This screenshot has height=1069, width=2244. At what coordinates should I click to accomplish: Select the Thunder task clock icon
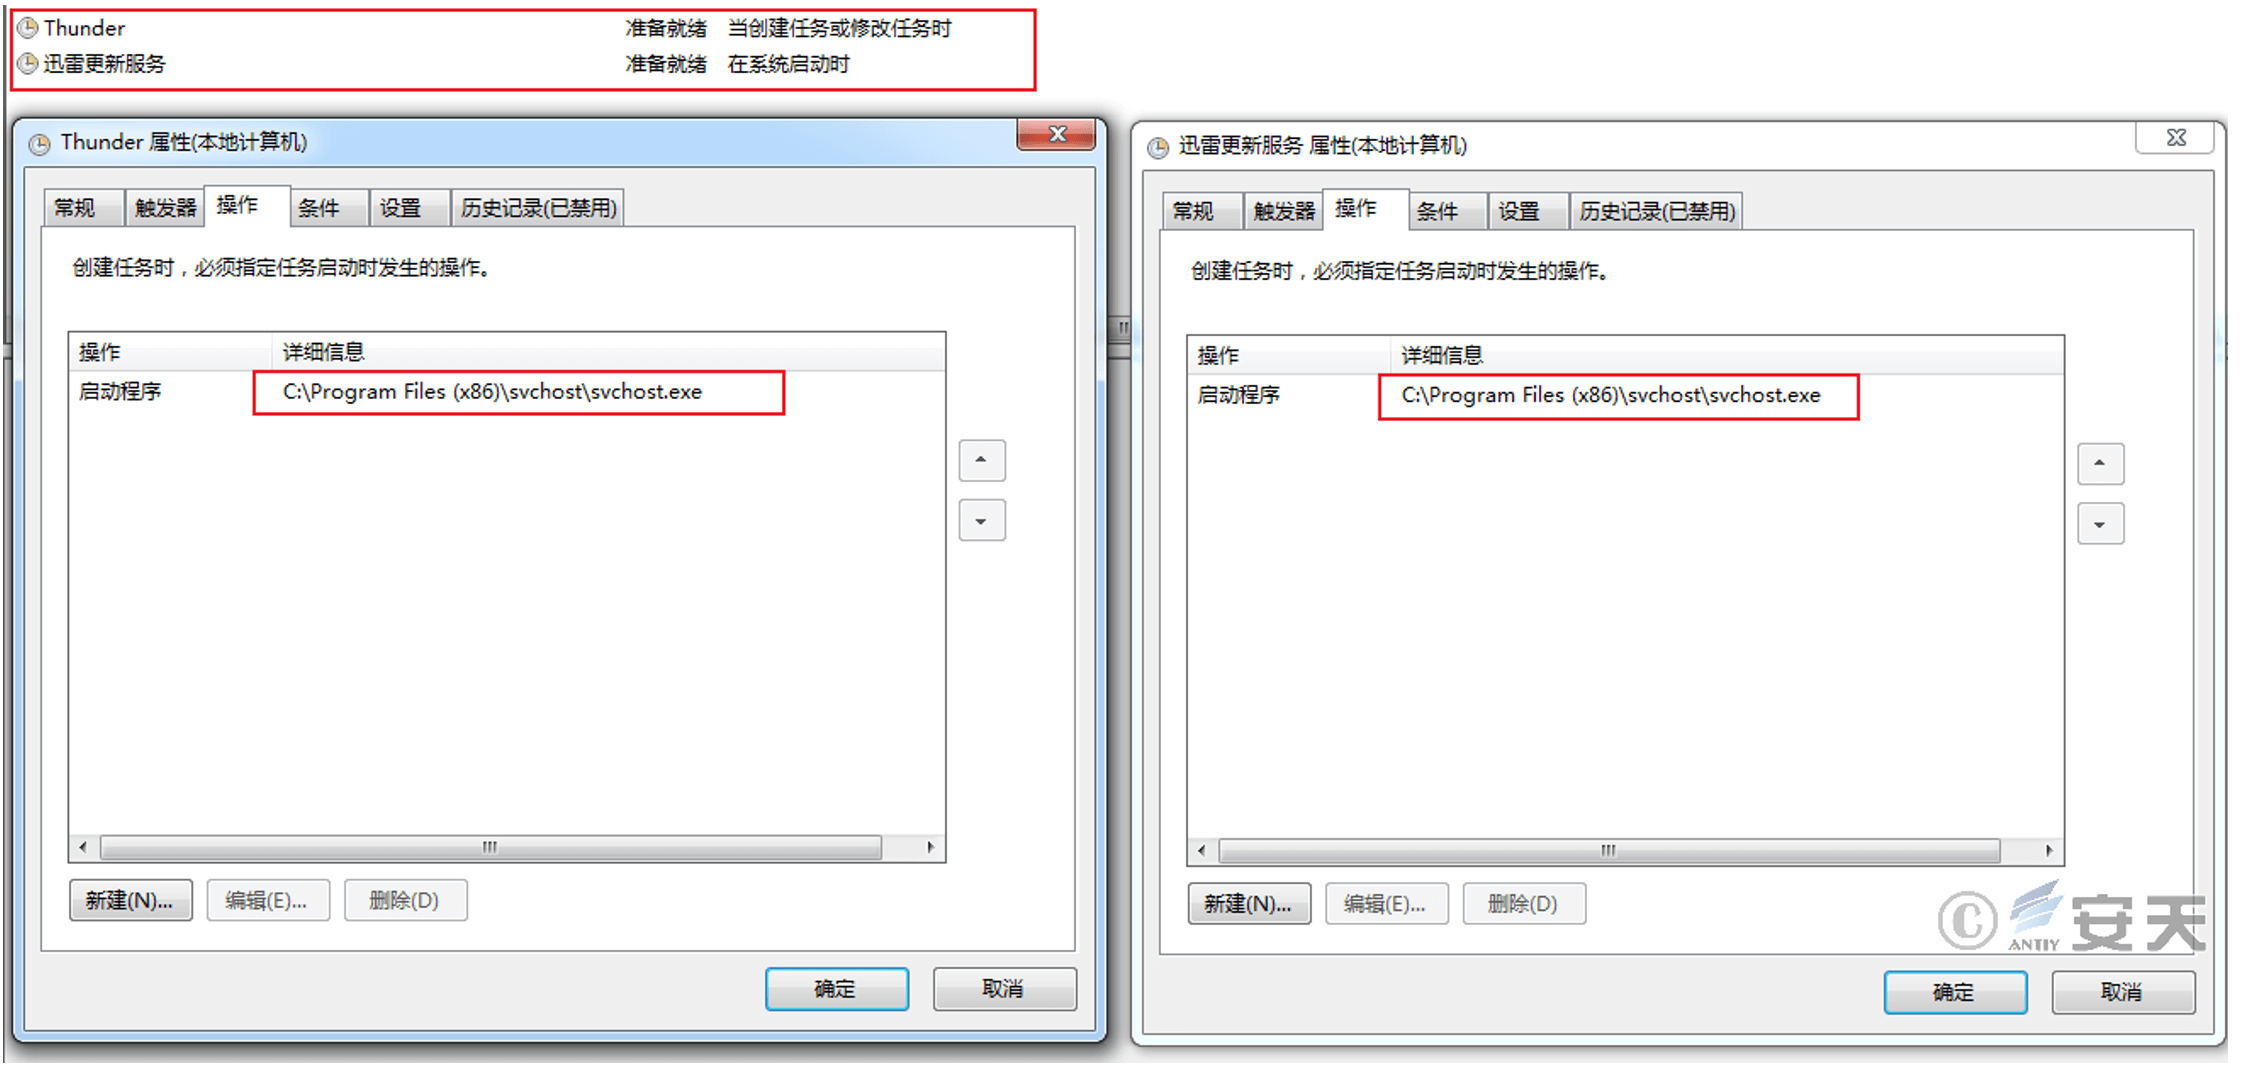(x=28, y=28)
